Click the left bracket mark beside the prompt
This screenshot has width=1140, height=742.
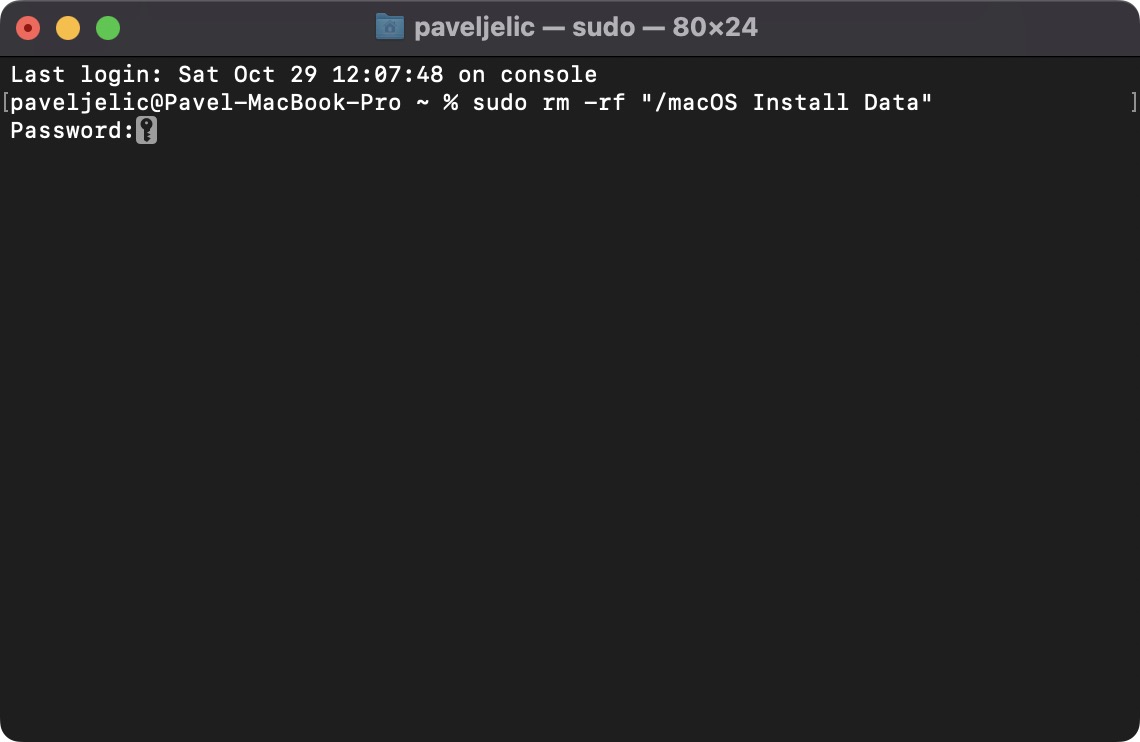click(x=5, y=102)
